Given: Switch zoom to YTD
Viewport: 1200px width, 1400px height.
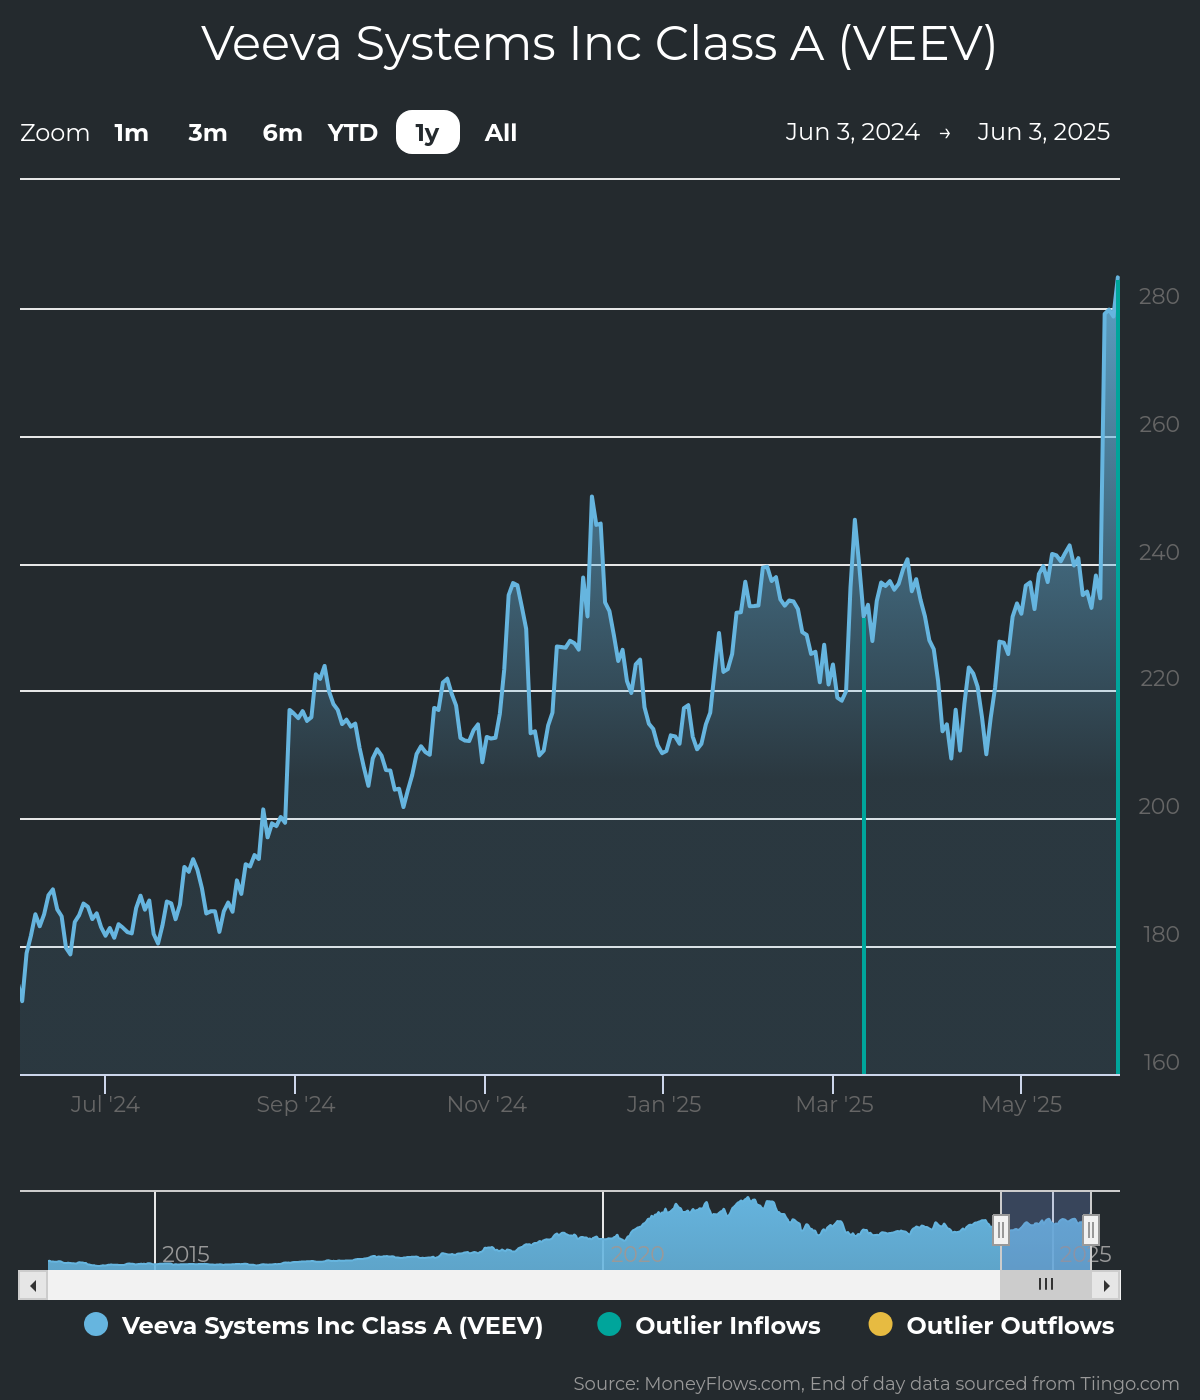Looking at the screenshot, I should click(353, 133).
